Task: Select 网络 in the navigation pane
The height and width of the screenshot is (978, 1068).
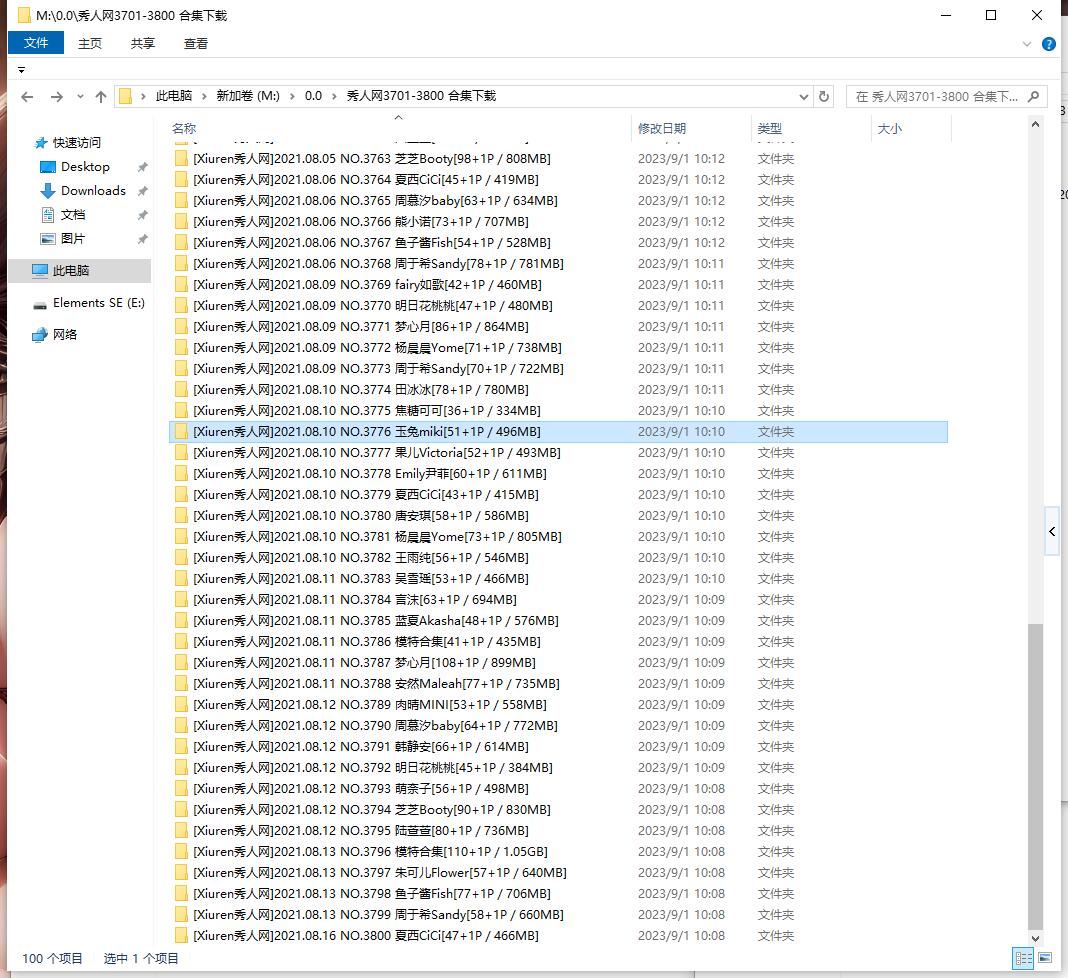Action: pyautogui.click(x=65, y=334)
